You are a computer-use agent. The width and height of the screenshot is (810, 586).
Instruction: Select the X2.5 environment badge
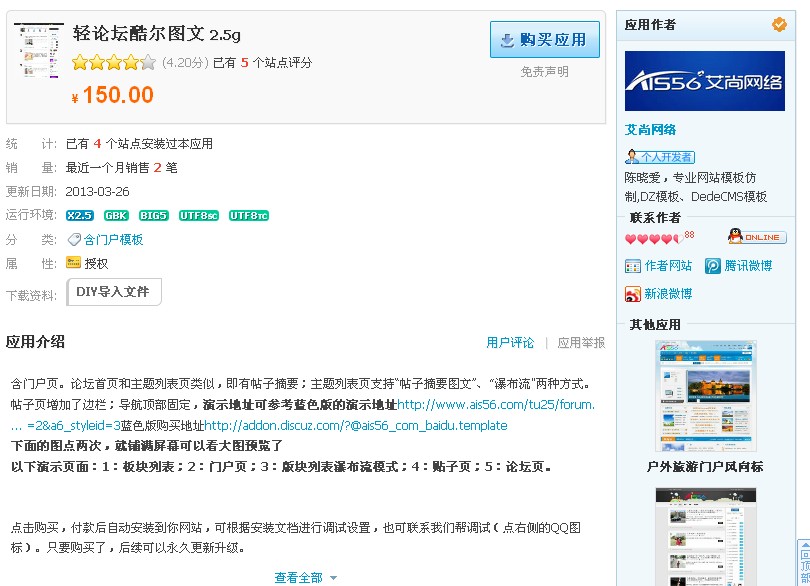pyautogui.click(x=80, y=215)
